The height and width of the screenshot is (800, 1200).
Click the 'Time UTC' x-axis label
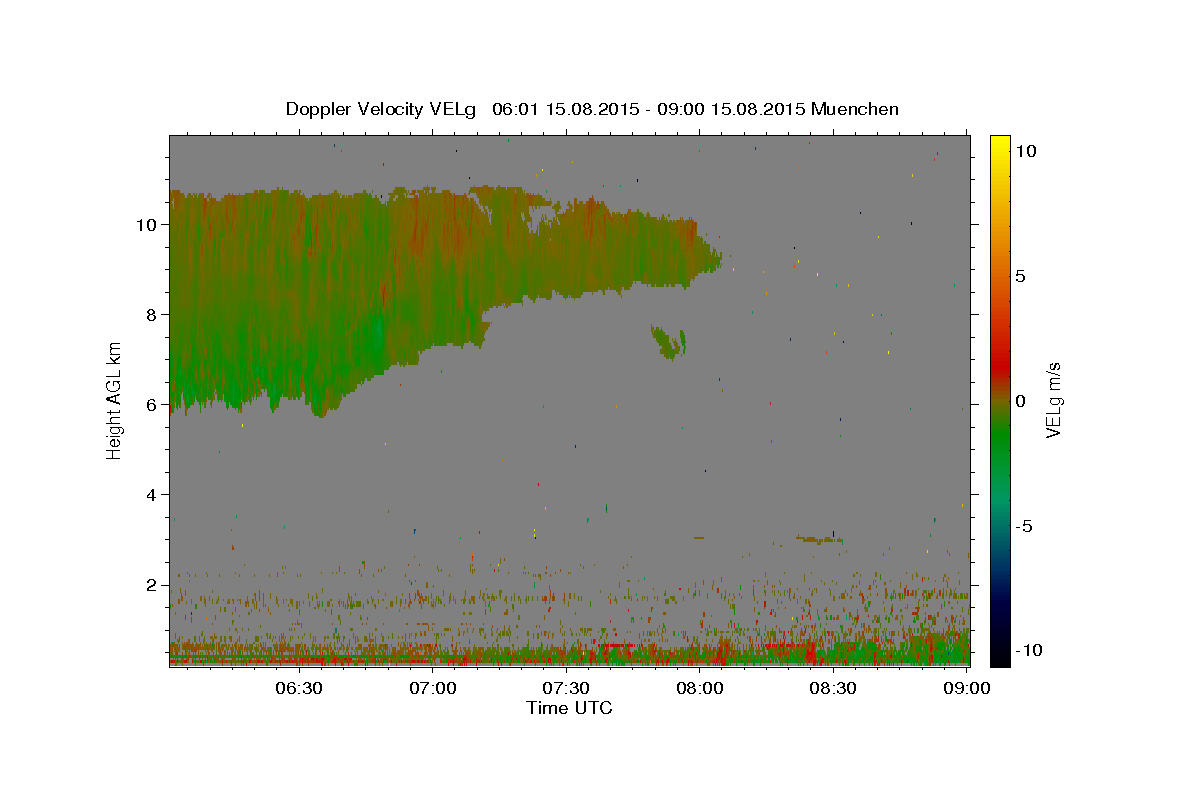[x=569, y=708]
